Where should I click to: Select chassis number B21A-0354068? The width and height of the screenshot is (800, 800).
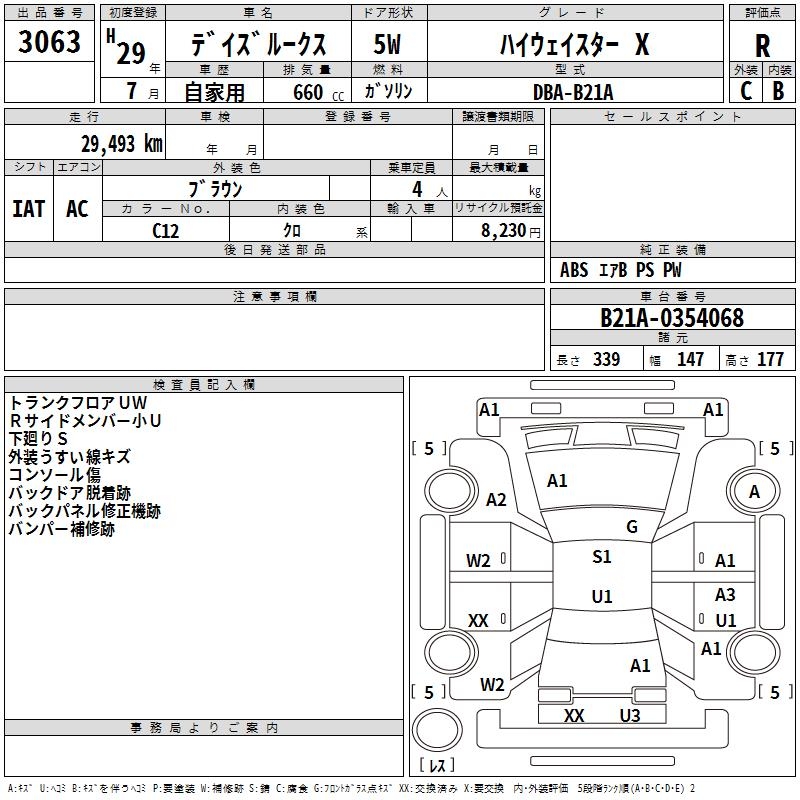[x=672, y=318]
